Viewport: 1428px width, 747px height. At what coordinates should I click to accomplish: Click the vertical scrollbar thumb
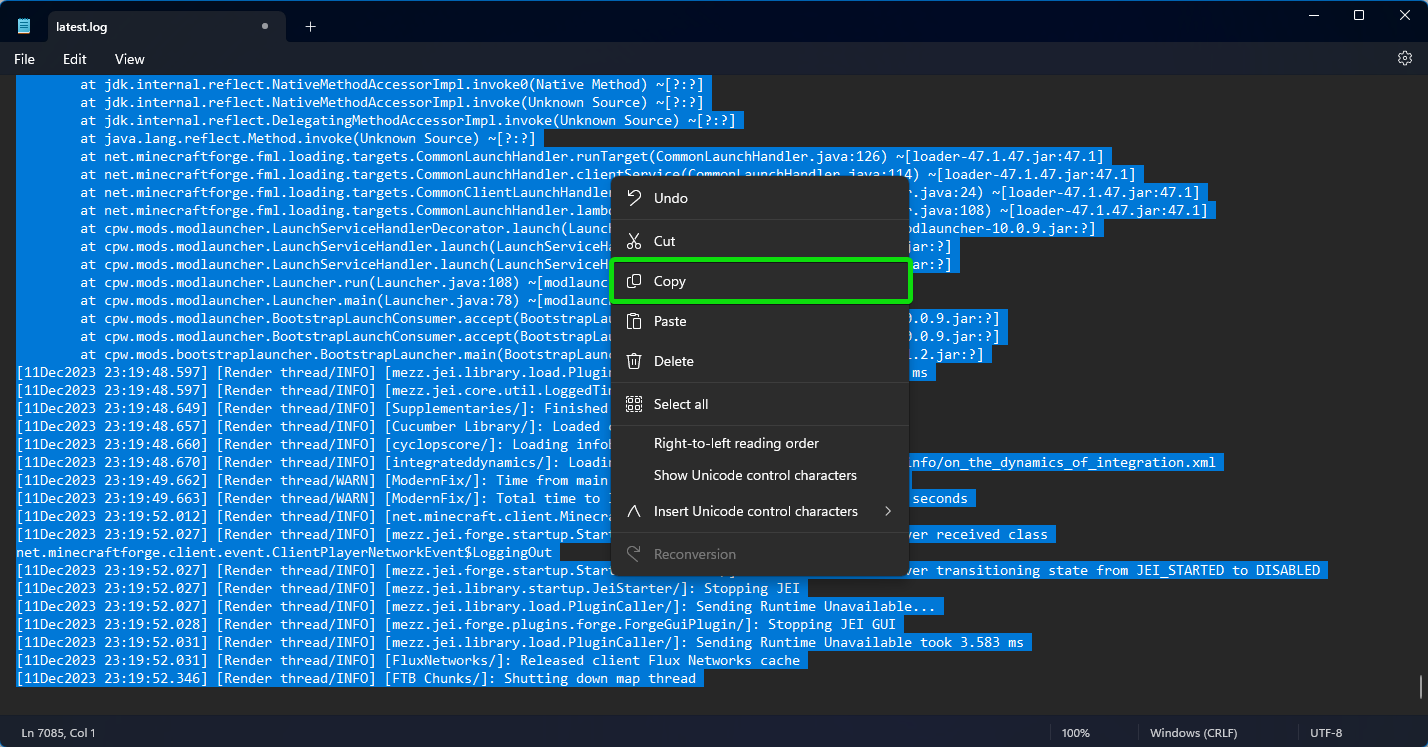pos(1420,688)
